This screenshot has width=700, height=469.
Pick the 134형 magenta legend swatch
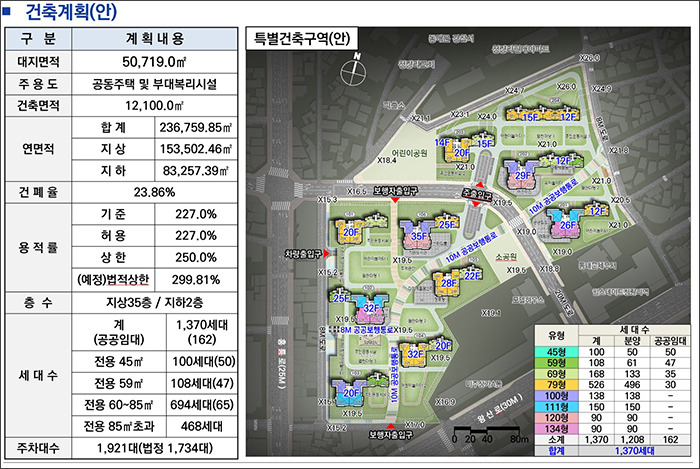tap(556, 429)
